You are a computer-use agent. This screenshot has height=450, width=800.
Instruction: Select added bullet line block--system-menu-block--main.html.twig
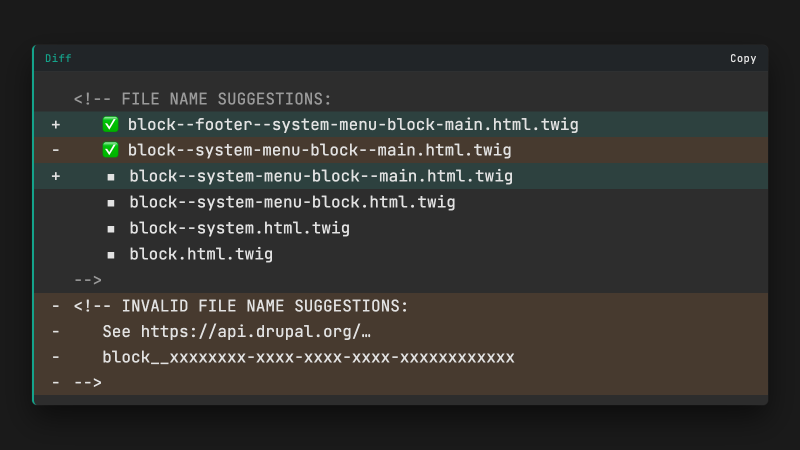(321, 176)
